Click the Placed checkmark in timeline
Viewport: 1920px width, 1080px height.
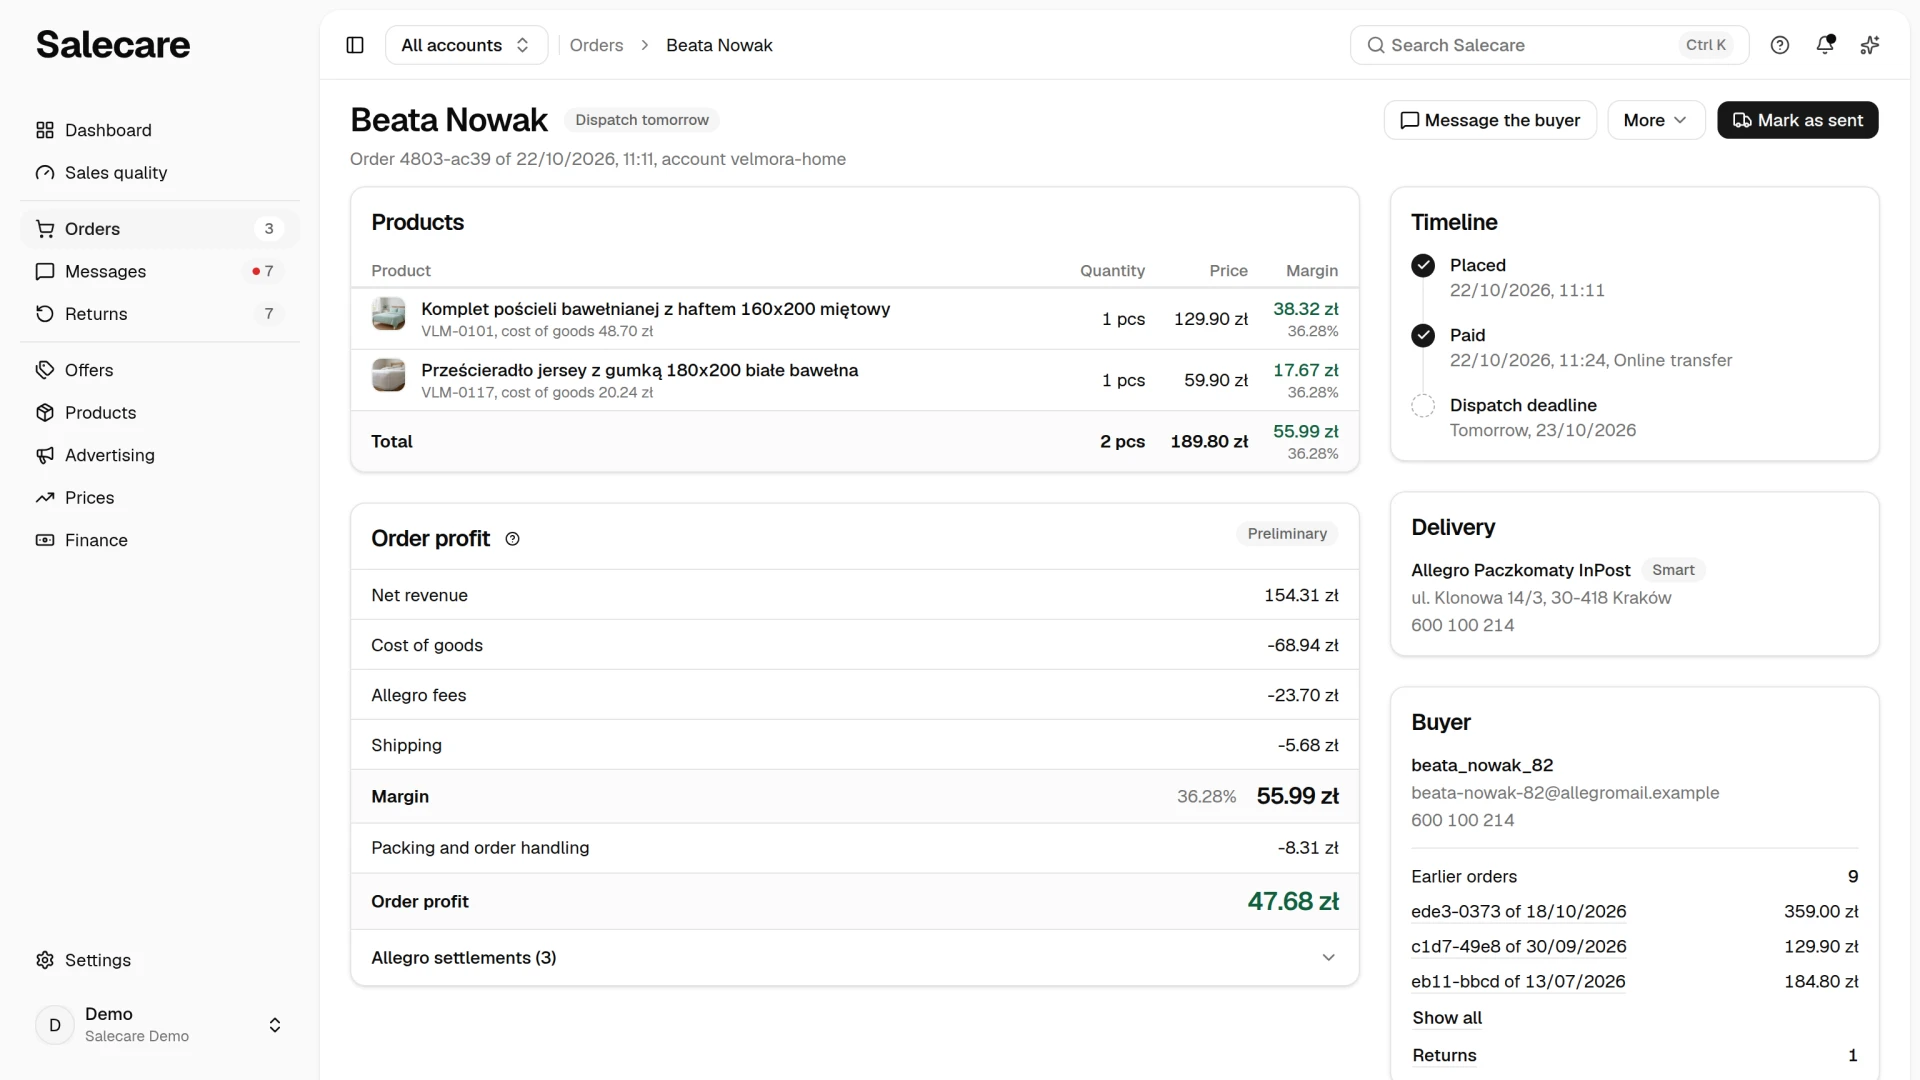point(1423,265)
